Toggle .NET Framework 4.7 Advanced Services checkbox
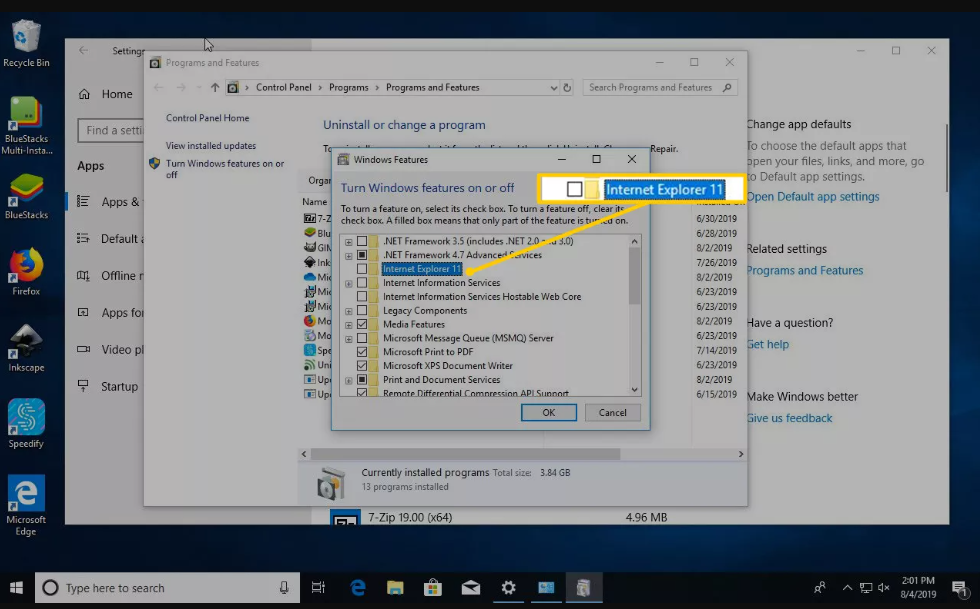Screen dimensions: 980x609 click(x=362, y=255)
